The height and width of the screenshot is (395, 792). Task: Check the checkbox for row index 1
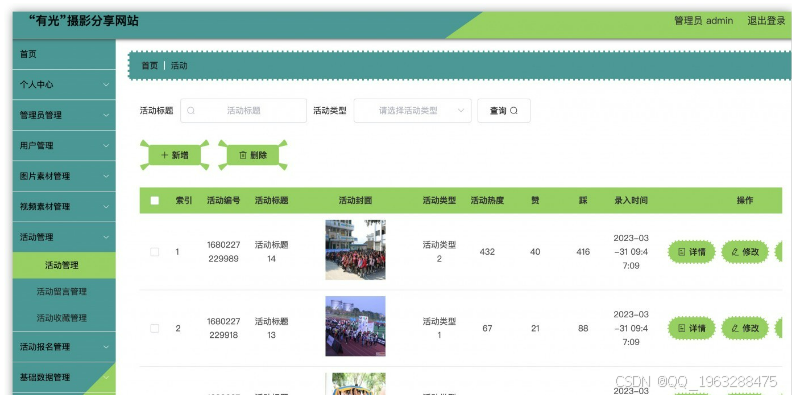point(155,252)
